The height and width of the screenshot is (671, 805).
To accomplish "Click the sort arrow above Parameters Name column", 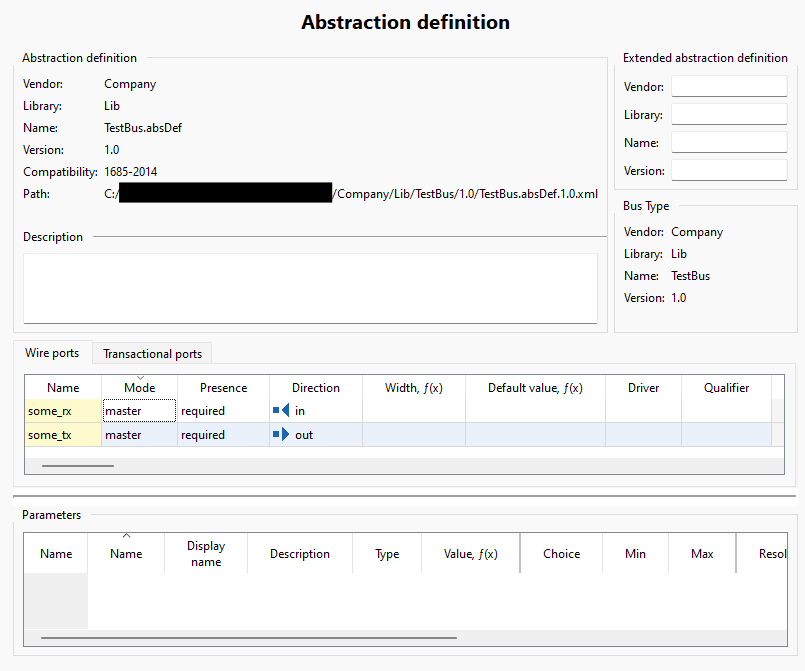I will coord(126,535).
